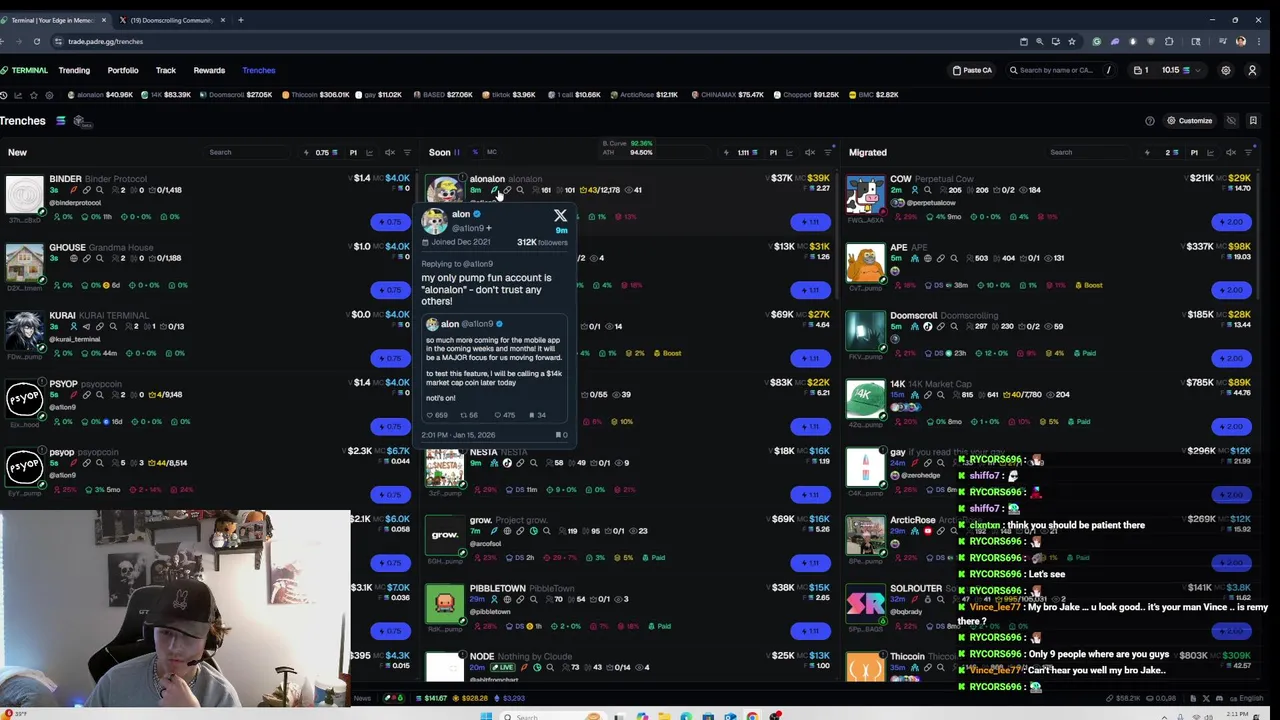Viewport: 1280px width, 720px height.
Task: Quick buy 0.75 on BINDER
Action: [390, 221]
